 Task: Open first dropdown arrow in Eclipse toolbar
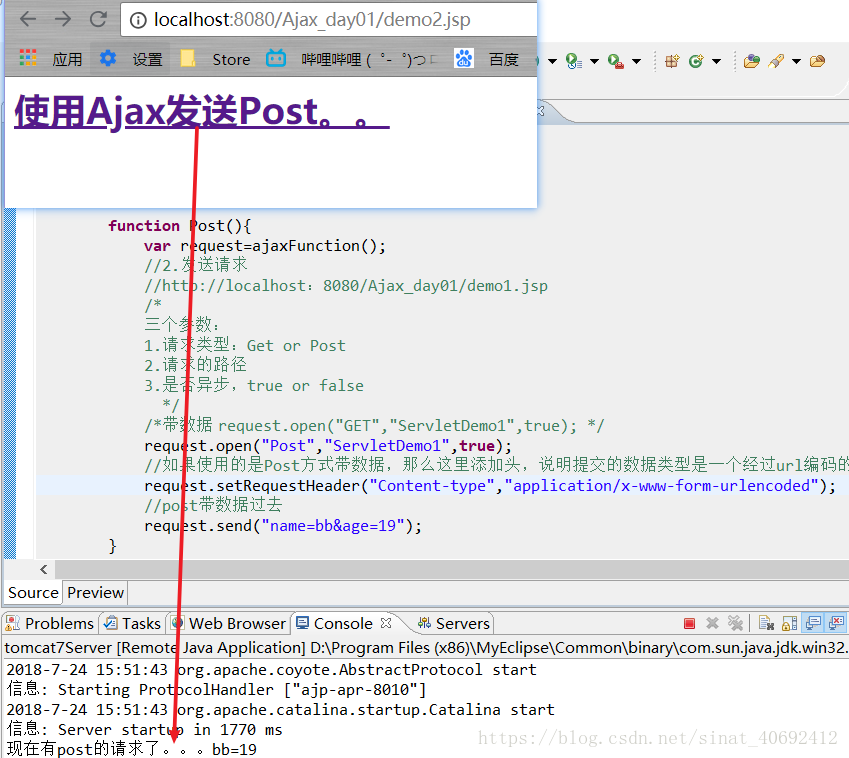click(552, 61)
